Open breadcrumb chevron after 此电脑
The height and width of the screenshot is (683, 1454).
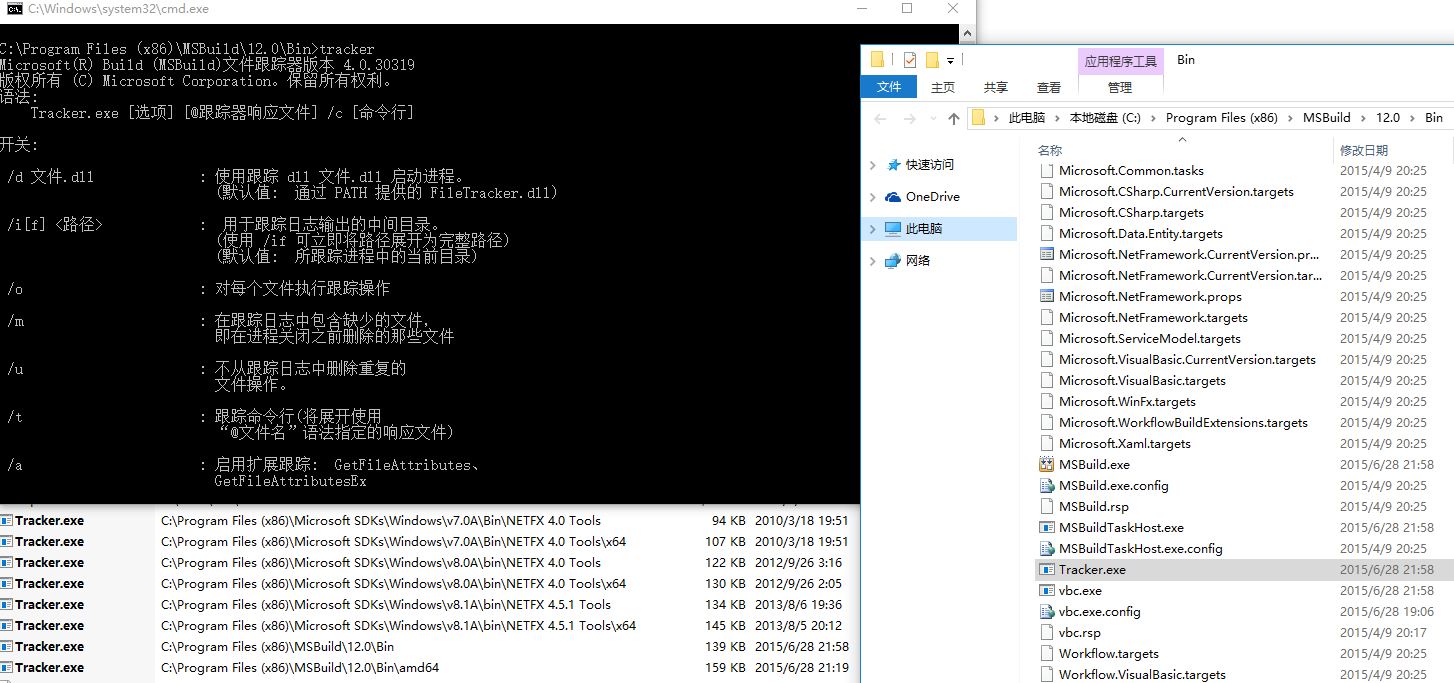[1057, 118]
